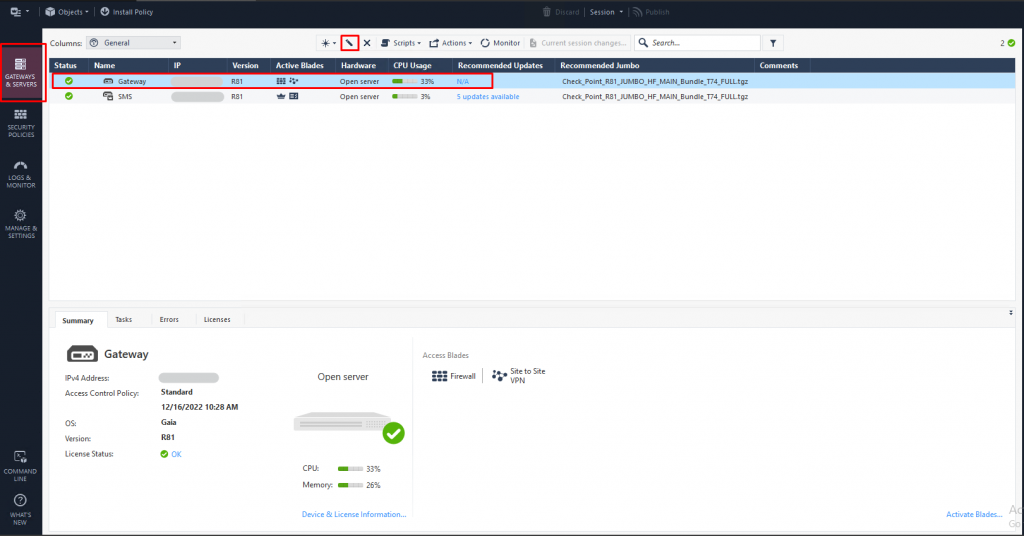Switch to the Licenses tab

coord(217,319)
